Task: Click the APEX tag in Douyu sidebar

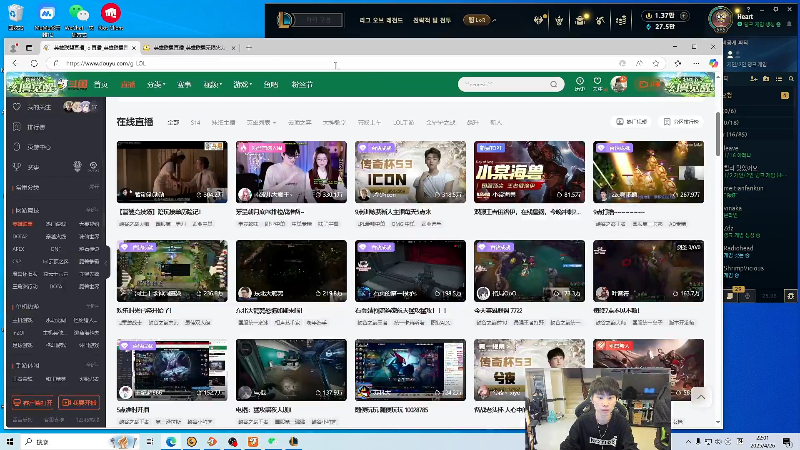Action: tap(18, 249)
